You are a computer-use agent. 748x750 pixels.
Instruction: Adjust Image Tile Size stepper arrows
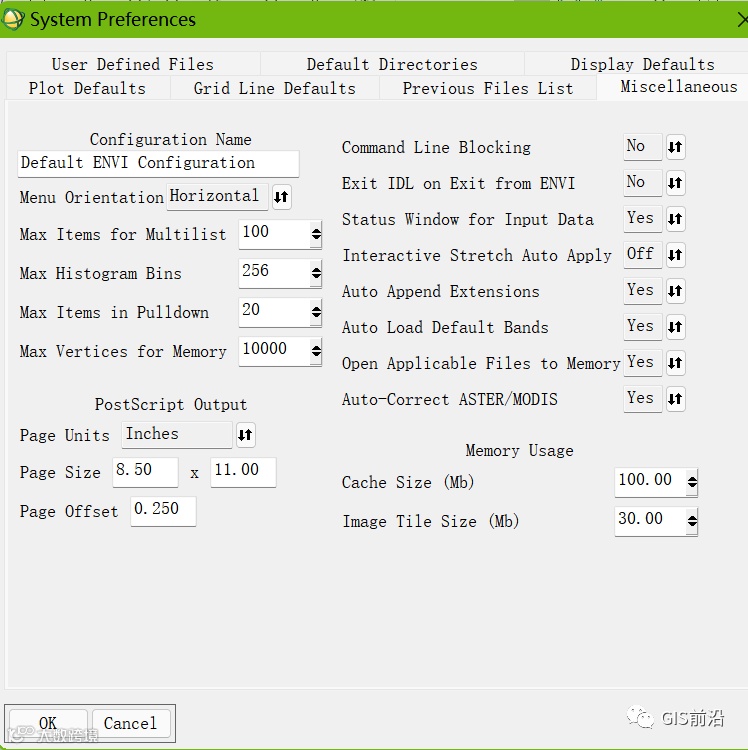(692, 521)
